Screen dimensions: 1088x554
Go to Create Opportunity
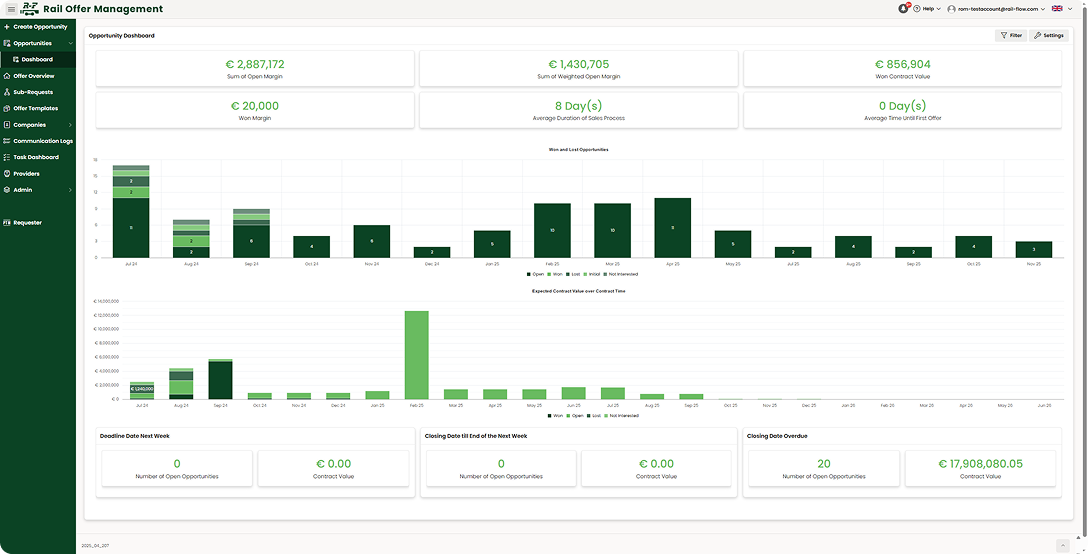pyautogui.click(x=37, y=27)
